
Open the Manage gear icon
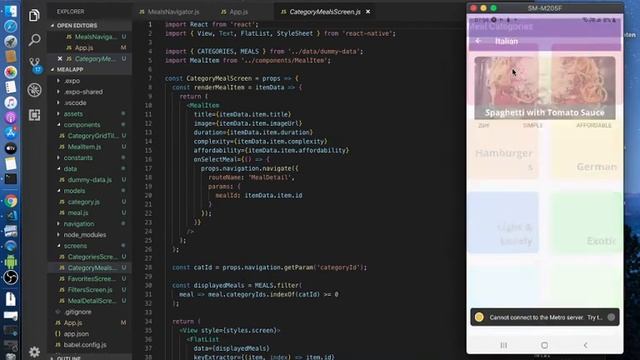pyautogui.click(x=34, y=351)
